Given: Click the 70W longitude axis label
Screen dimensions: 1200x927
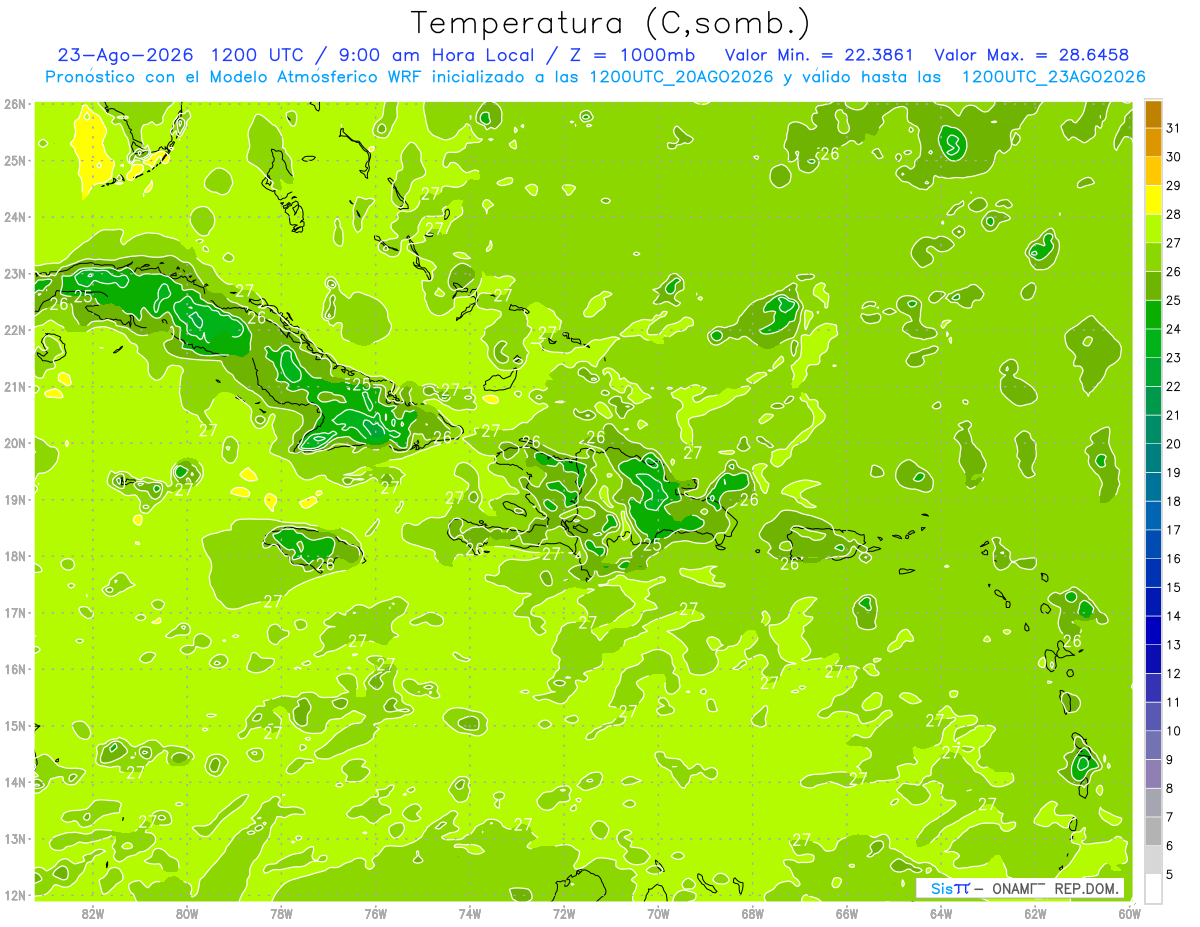Looking at the screenshot, I should (x=658, y=914).
